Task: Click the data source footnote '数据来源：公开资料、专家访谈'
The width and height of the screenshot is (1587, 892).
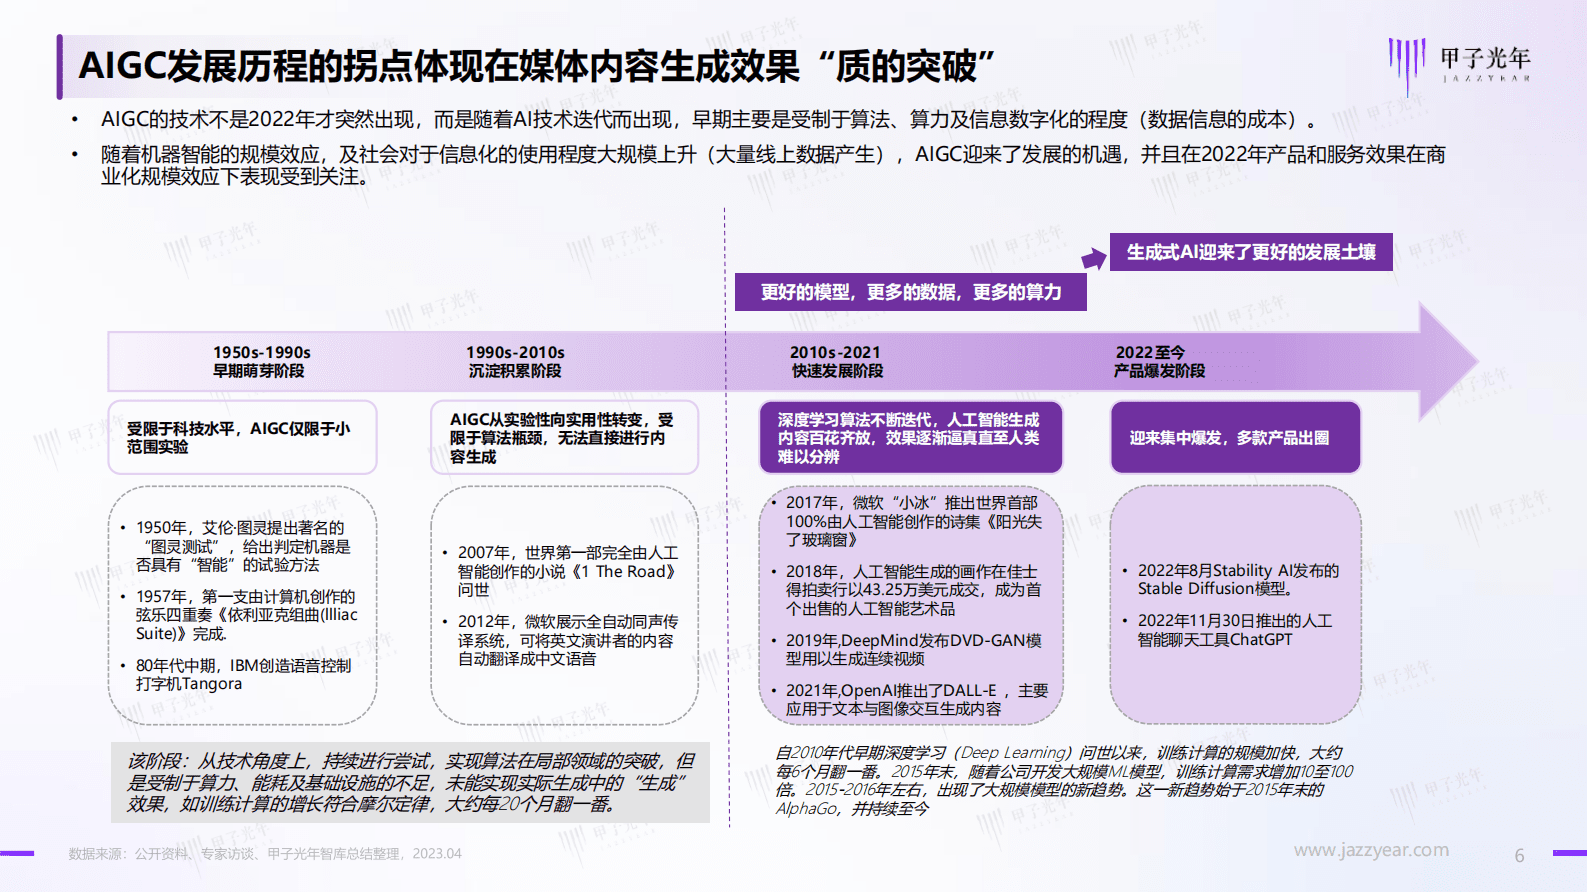Action: click(x=265, y=854)
